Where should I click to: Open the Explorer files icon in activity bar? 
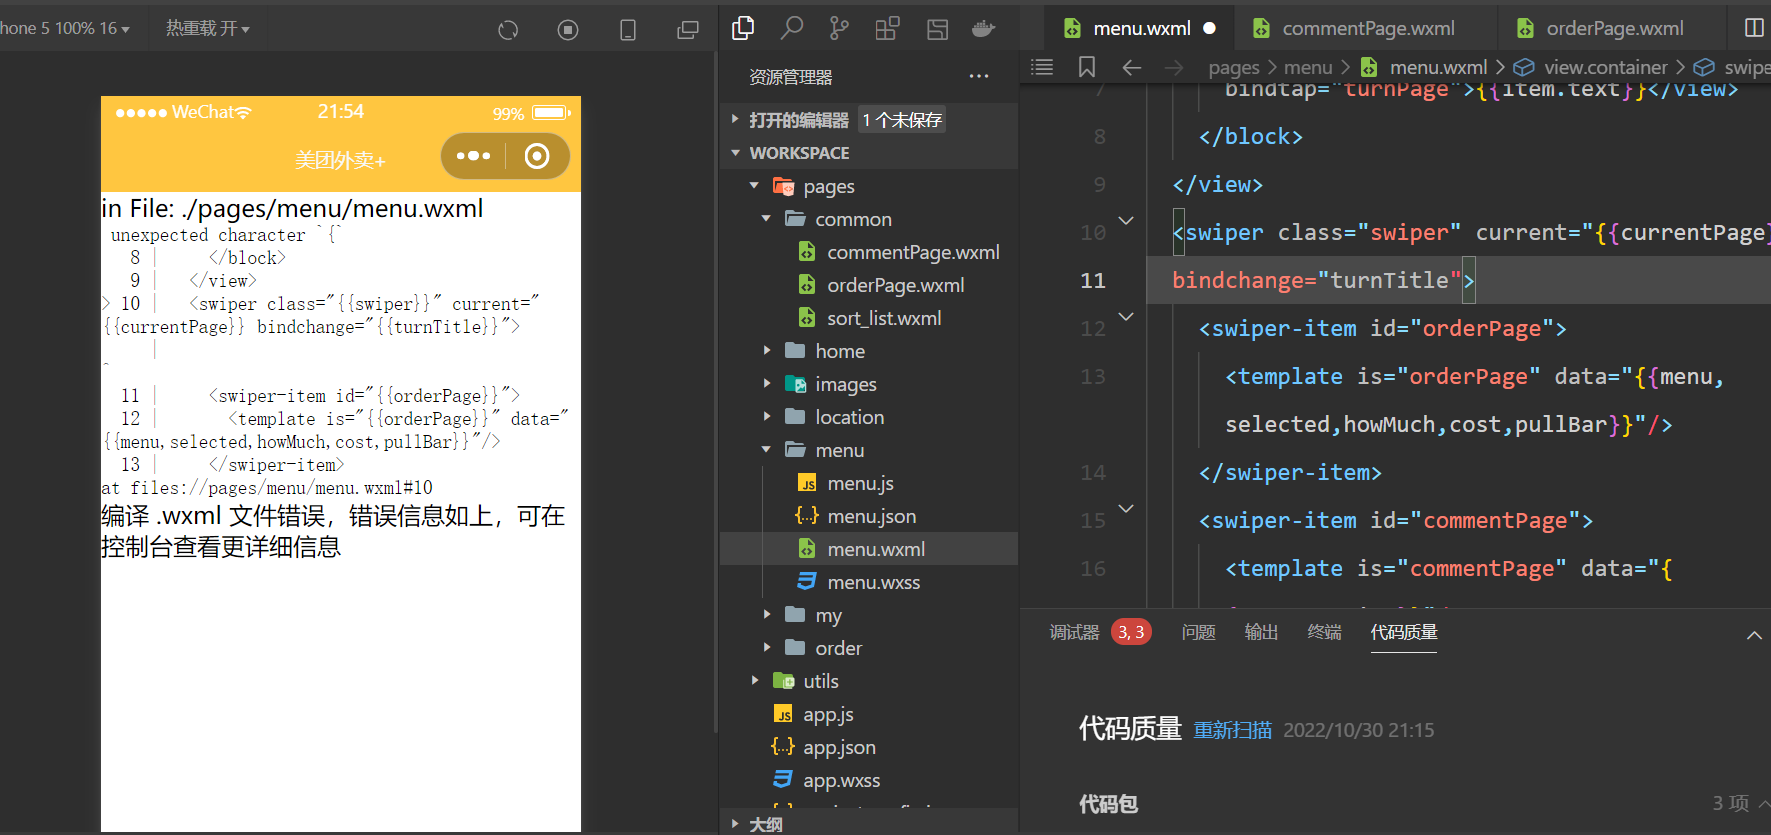click(743, 28)
